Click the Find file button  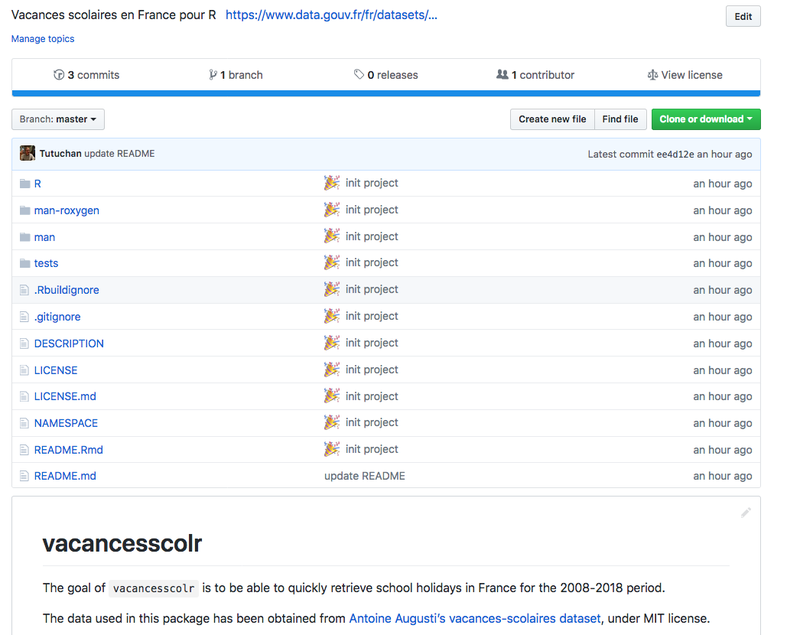tap(620, 119)
